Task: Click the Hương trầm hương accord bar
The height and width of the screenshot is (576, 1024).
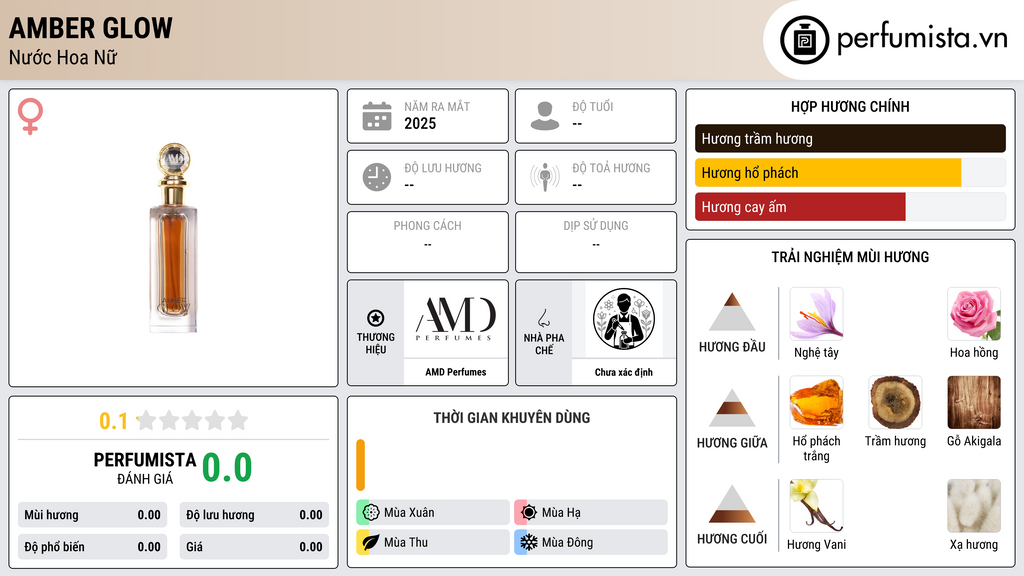Action: point(850,138)
